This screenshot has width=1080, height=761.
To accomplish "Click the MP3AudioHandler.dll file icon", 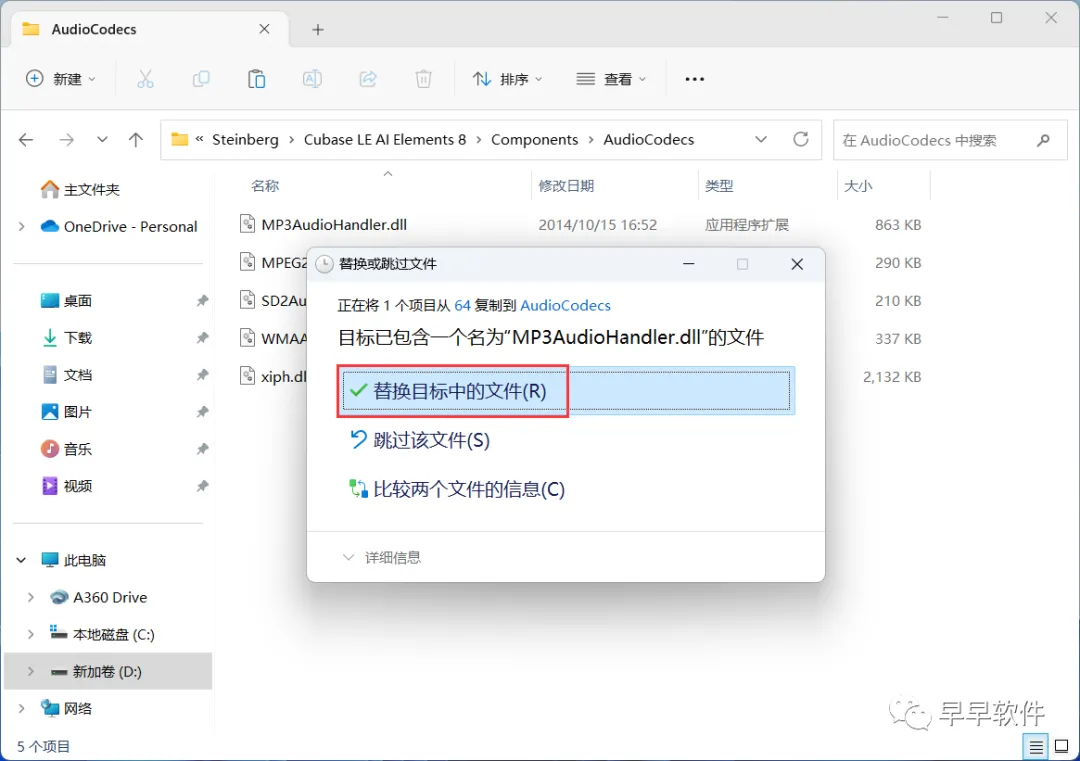I will (x=247, y=224).
